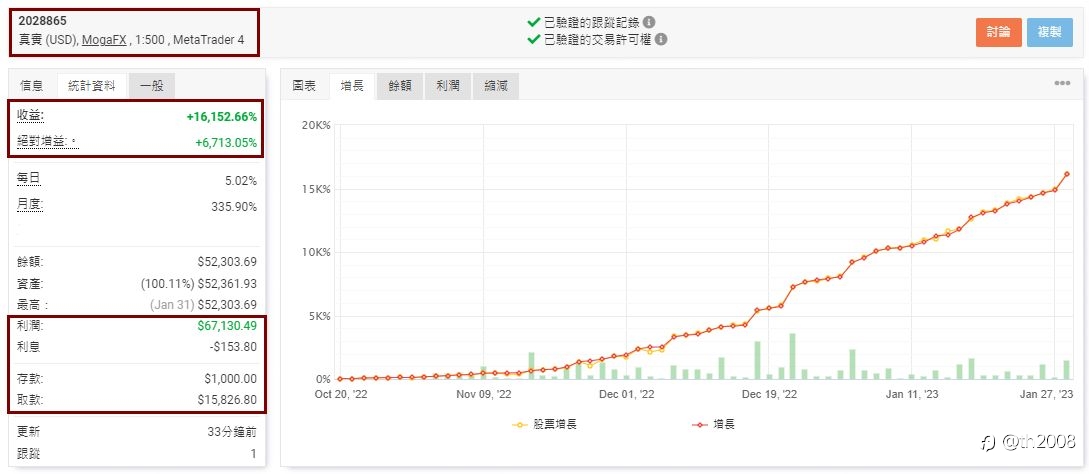The height and width of the screenshot is (474, 1089).
Task: Open the MogaFX broker link
Action: click(104, 40)
